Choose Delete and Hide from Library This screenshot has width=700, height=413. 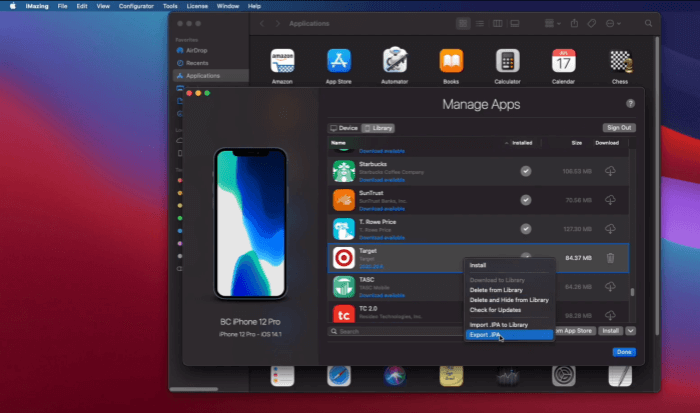[x=509, y=300]
